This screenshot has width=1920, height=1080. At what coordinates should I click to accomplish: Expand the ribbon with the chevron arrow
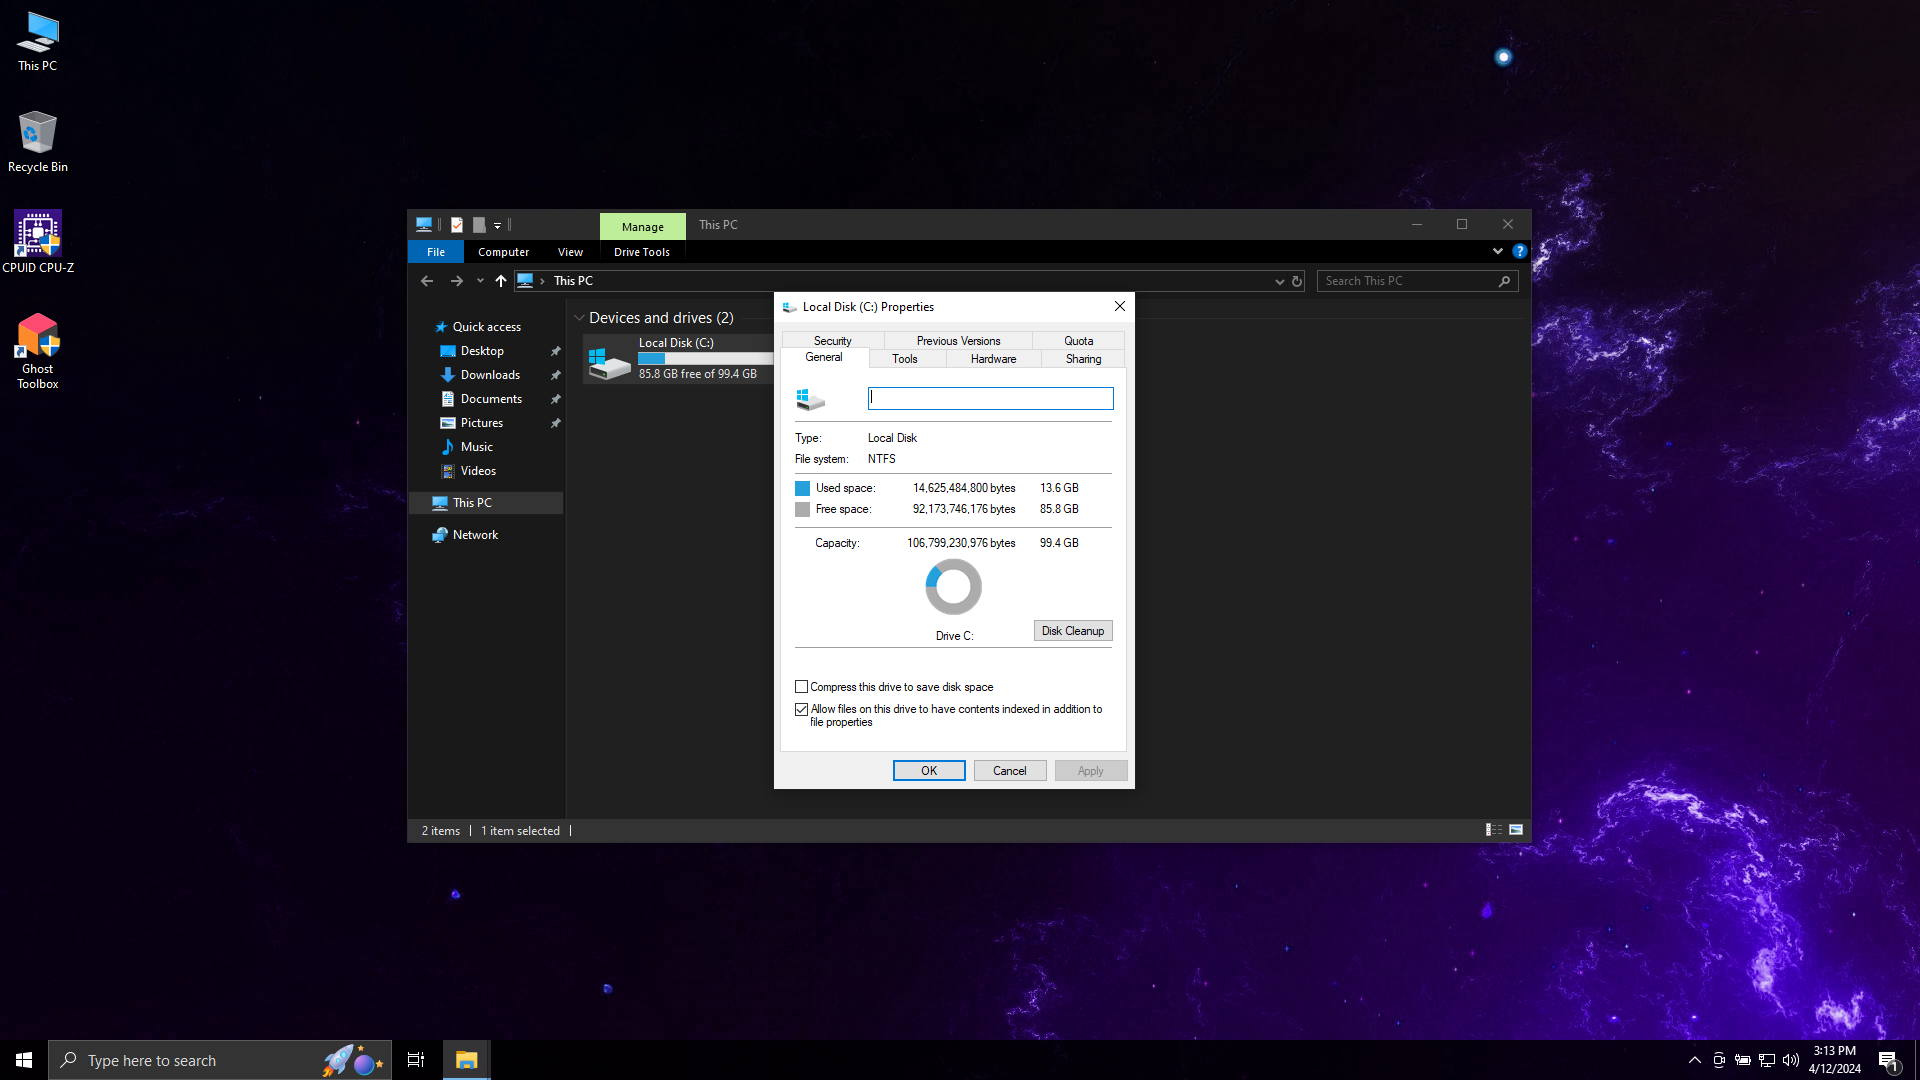pos(1497,252)
